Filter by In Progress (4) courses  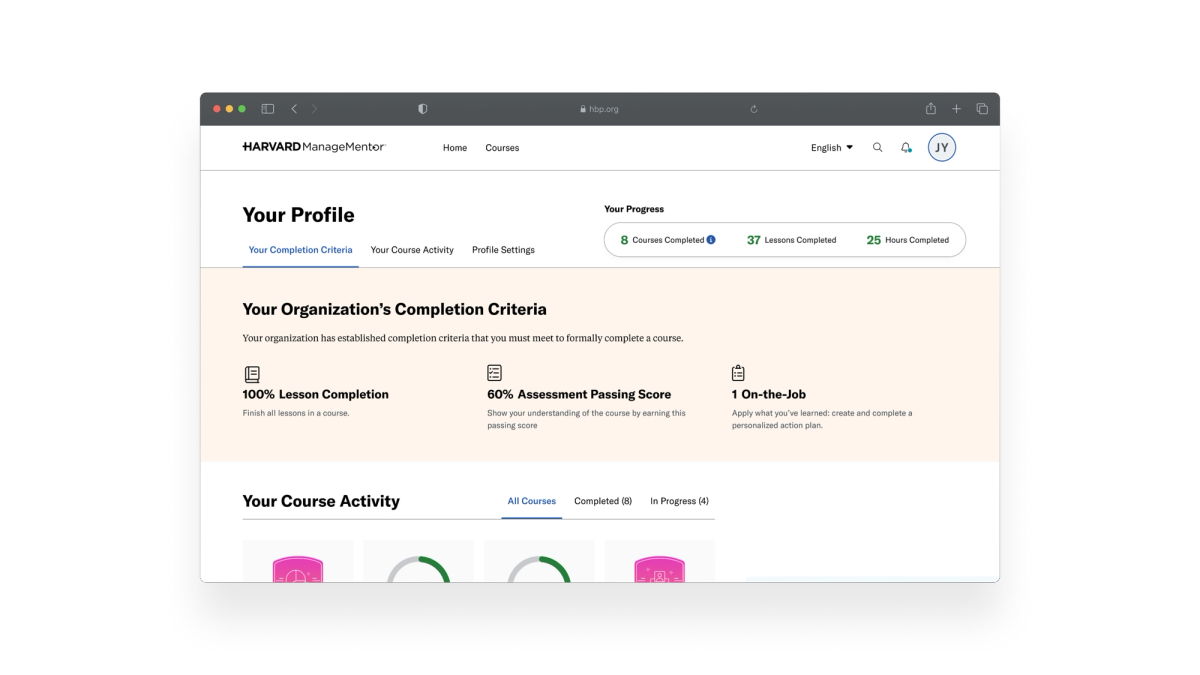coord(679,501)
